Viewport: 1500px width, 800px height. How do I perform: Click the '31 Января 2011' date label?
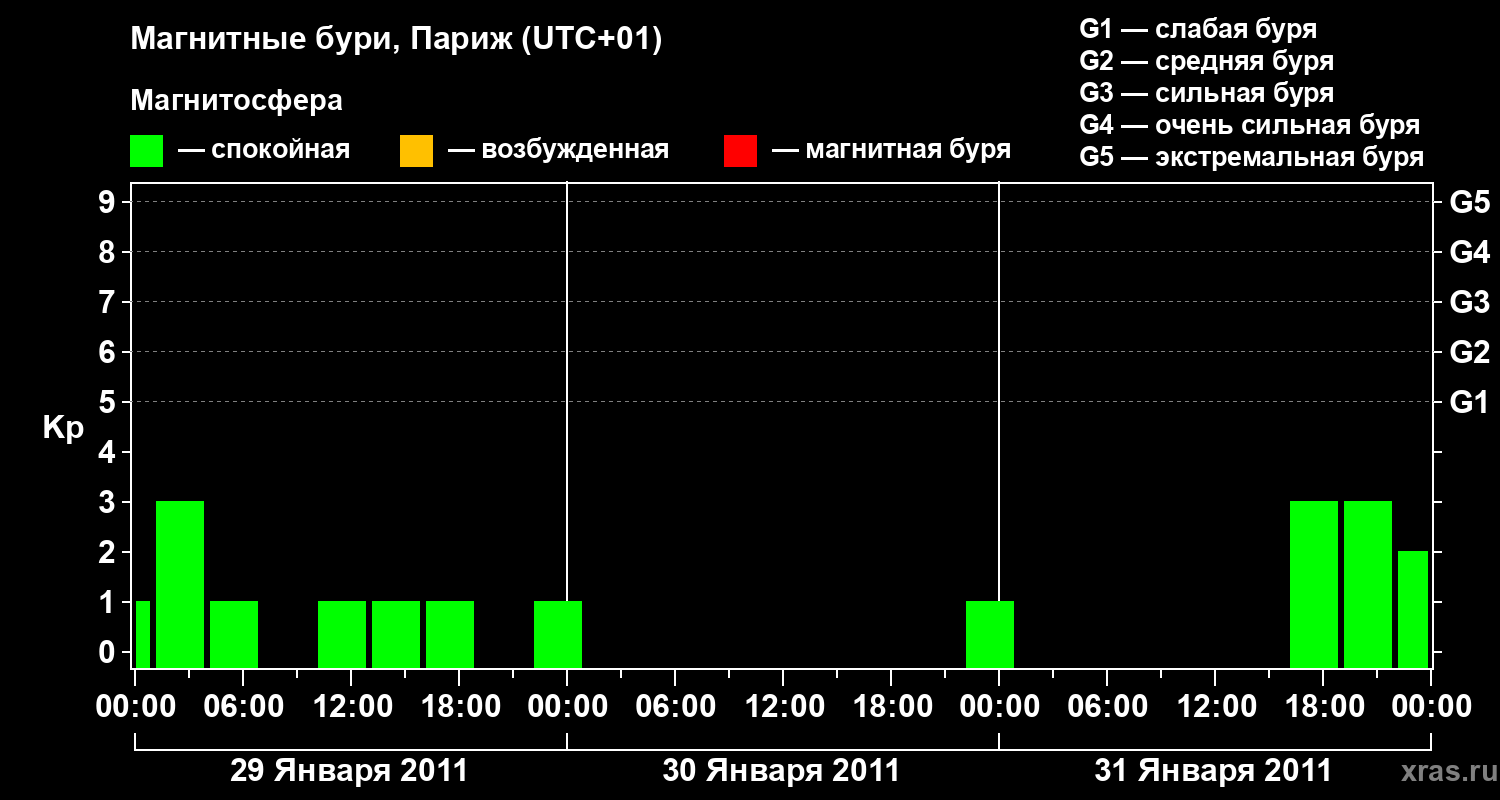(x=1213, y=771)
